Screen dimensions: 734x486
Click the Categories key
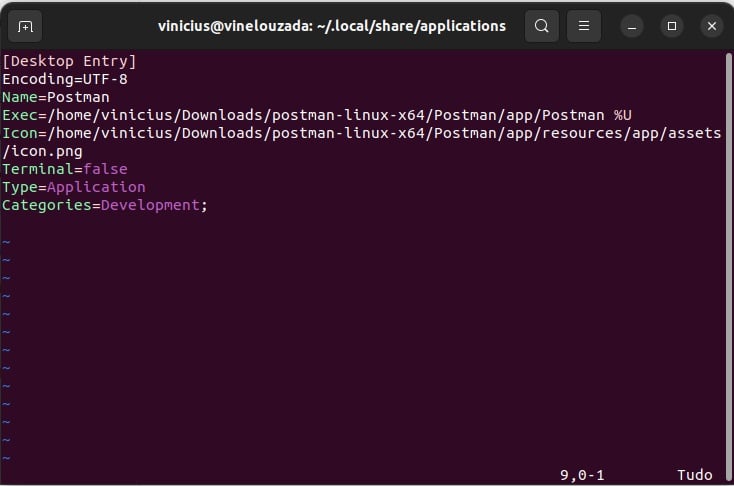47,205
